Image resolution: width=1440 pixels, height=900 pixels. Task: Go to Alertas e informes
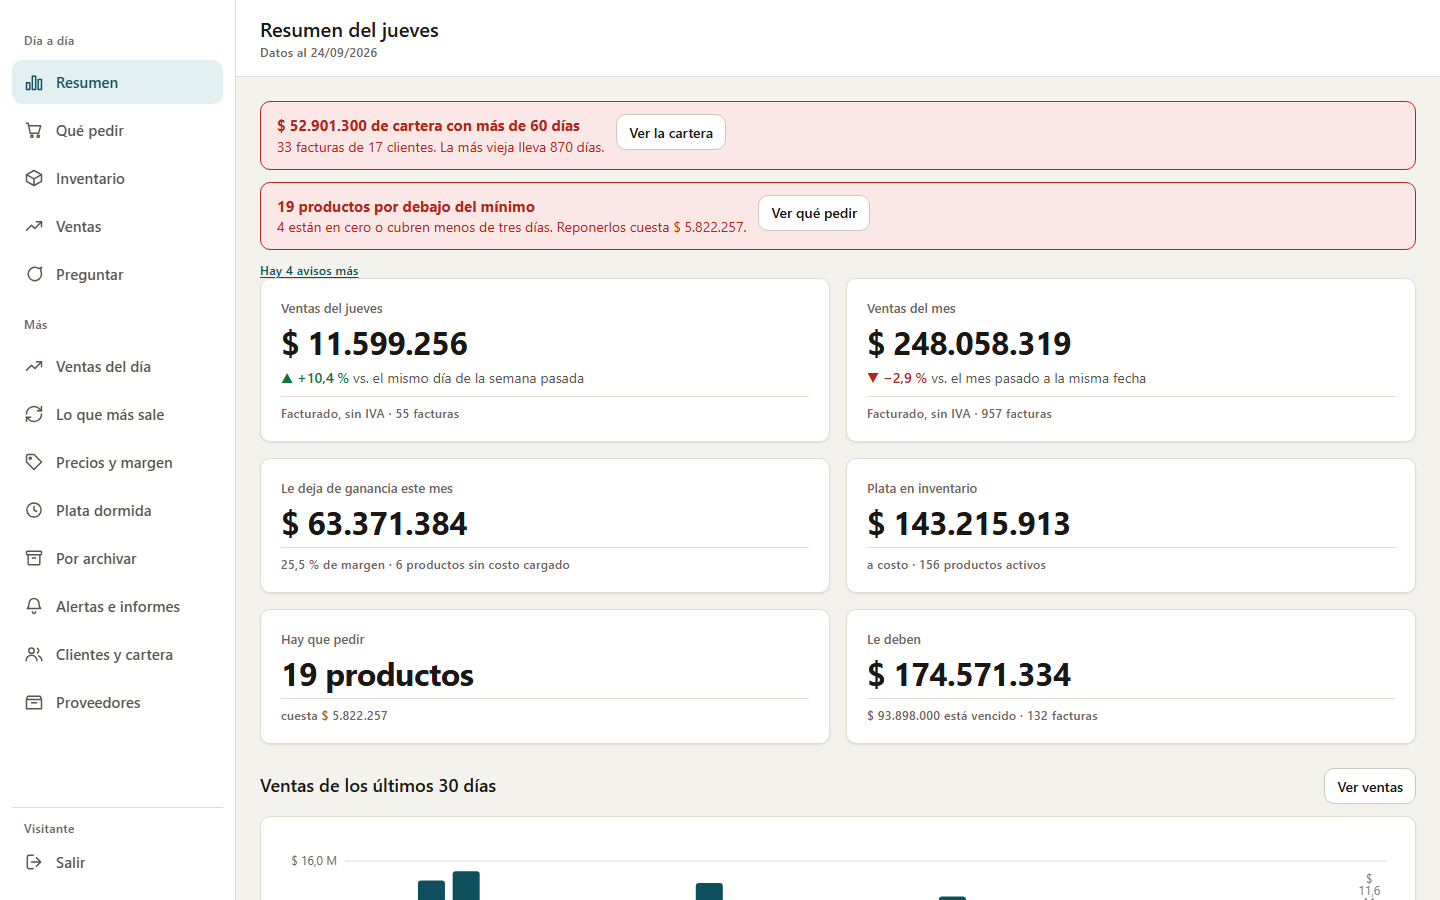117,606
